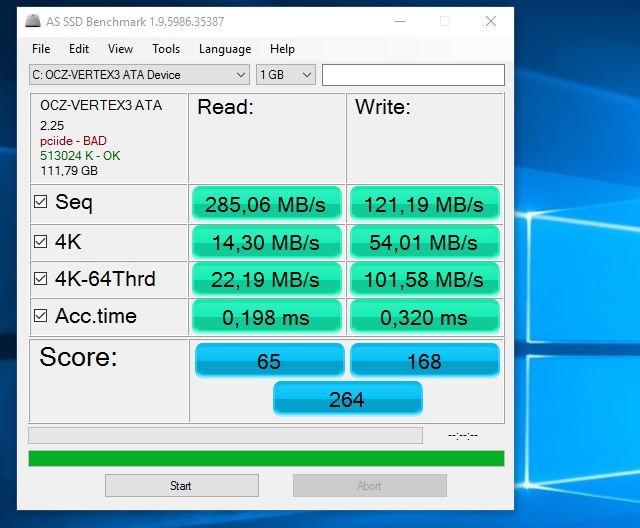Viewport: 640px width, 528px height.
Task: Click the 'pciide - BAD' driver status text
Action: (73, 141)
